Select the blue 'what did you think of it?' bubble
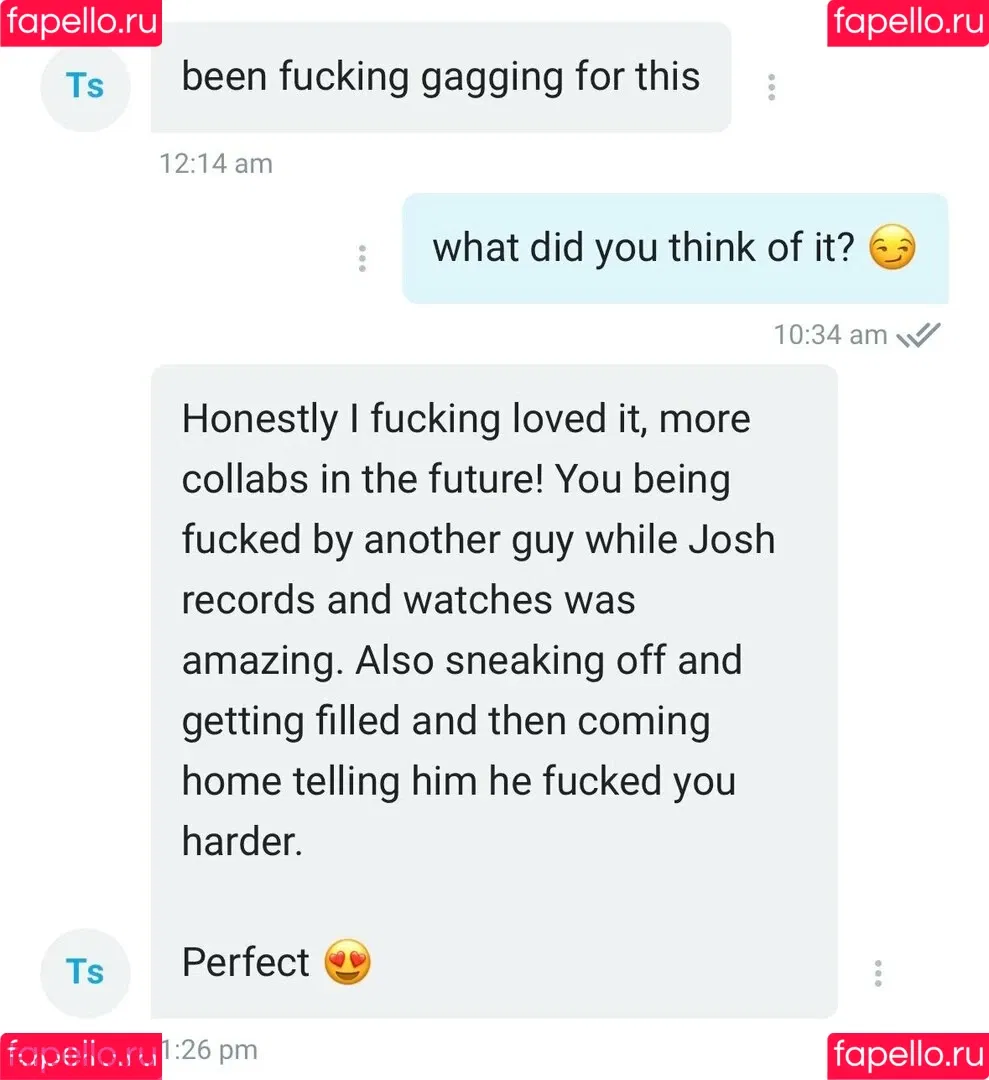Screen dimensions: 989x1080 coord(676,249)
